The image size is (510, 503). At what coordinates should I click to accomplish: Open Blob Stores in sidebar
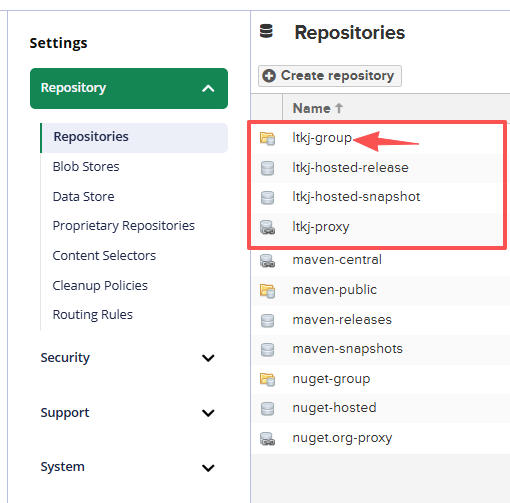[x=86, y=167]
